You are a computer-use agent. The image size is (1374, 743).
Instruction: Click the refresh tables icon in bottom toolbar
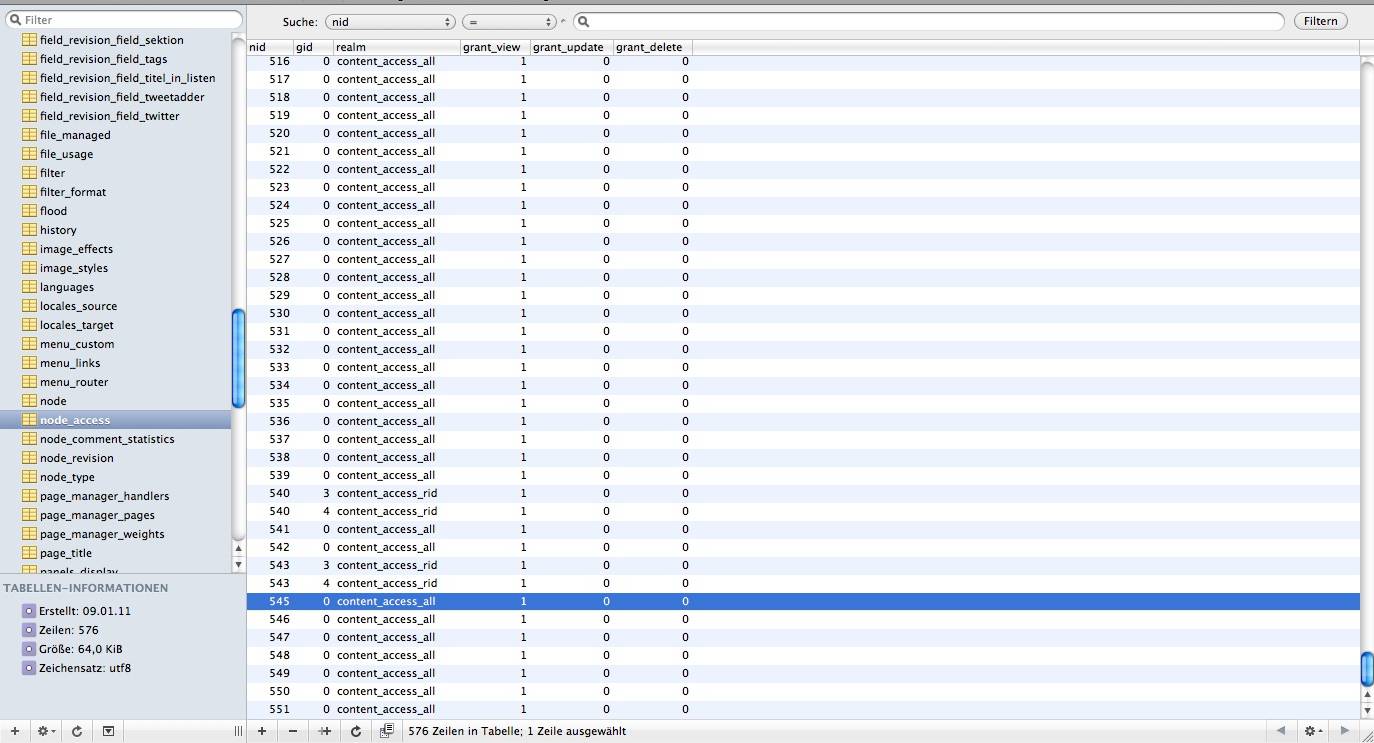[76, 731]
